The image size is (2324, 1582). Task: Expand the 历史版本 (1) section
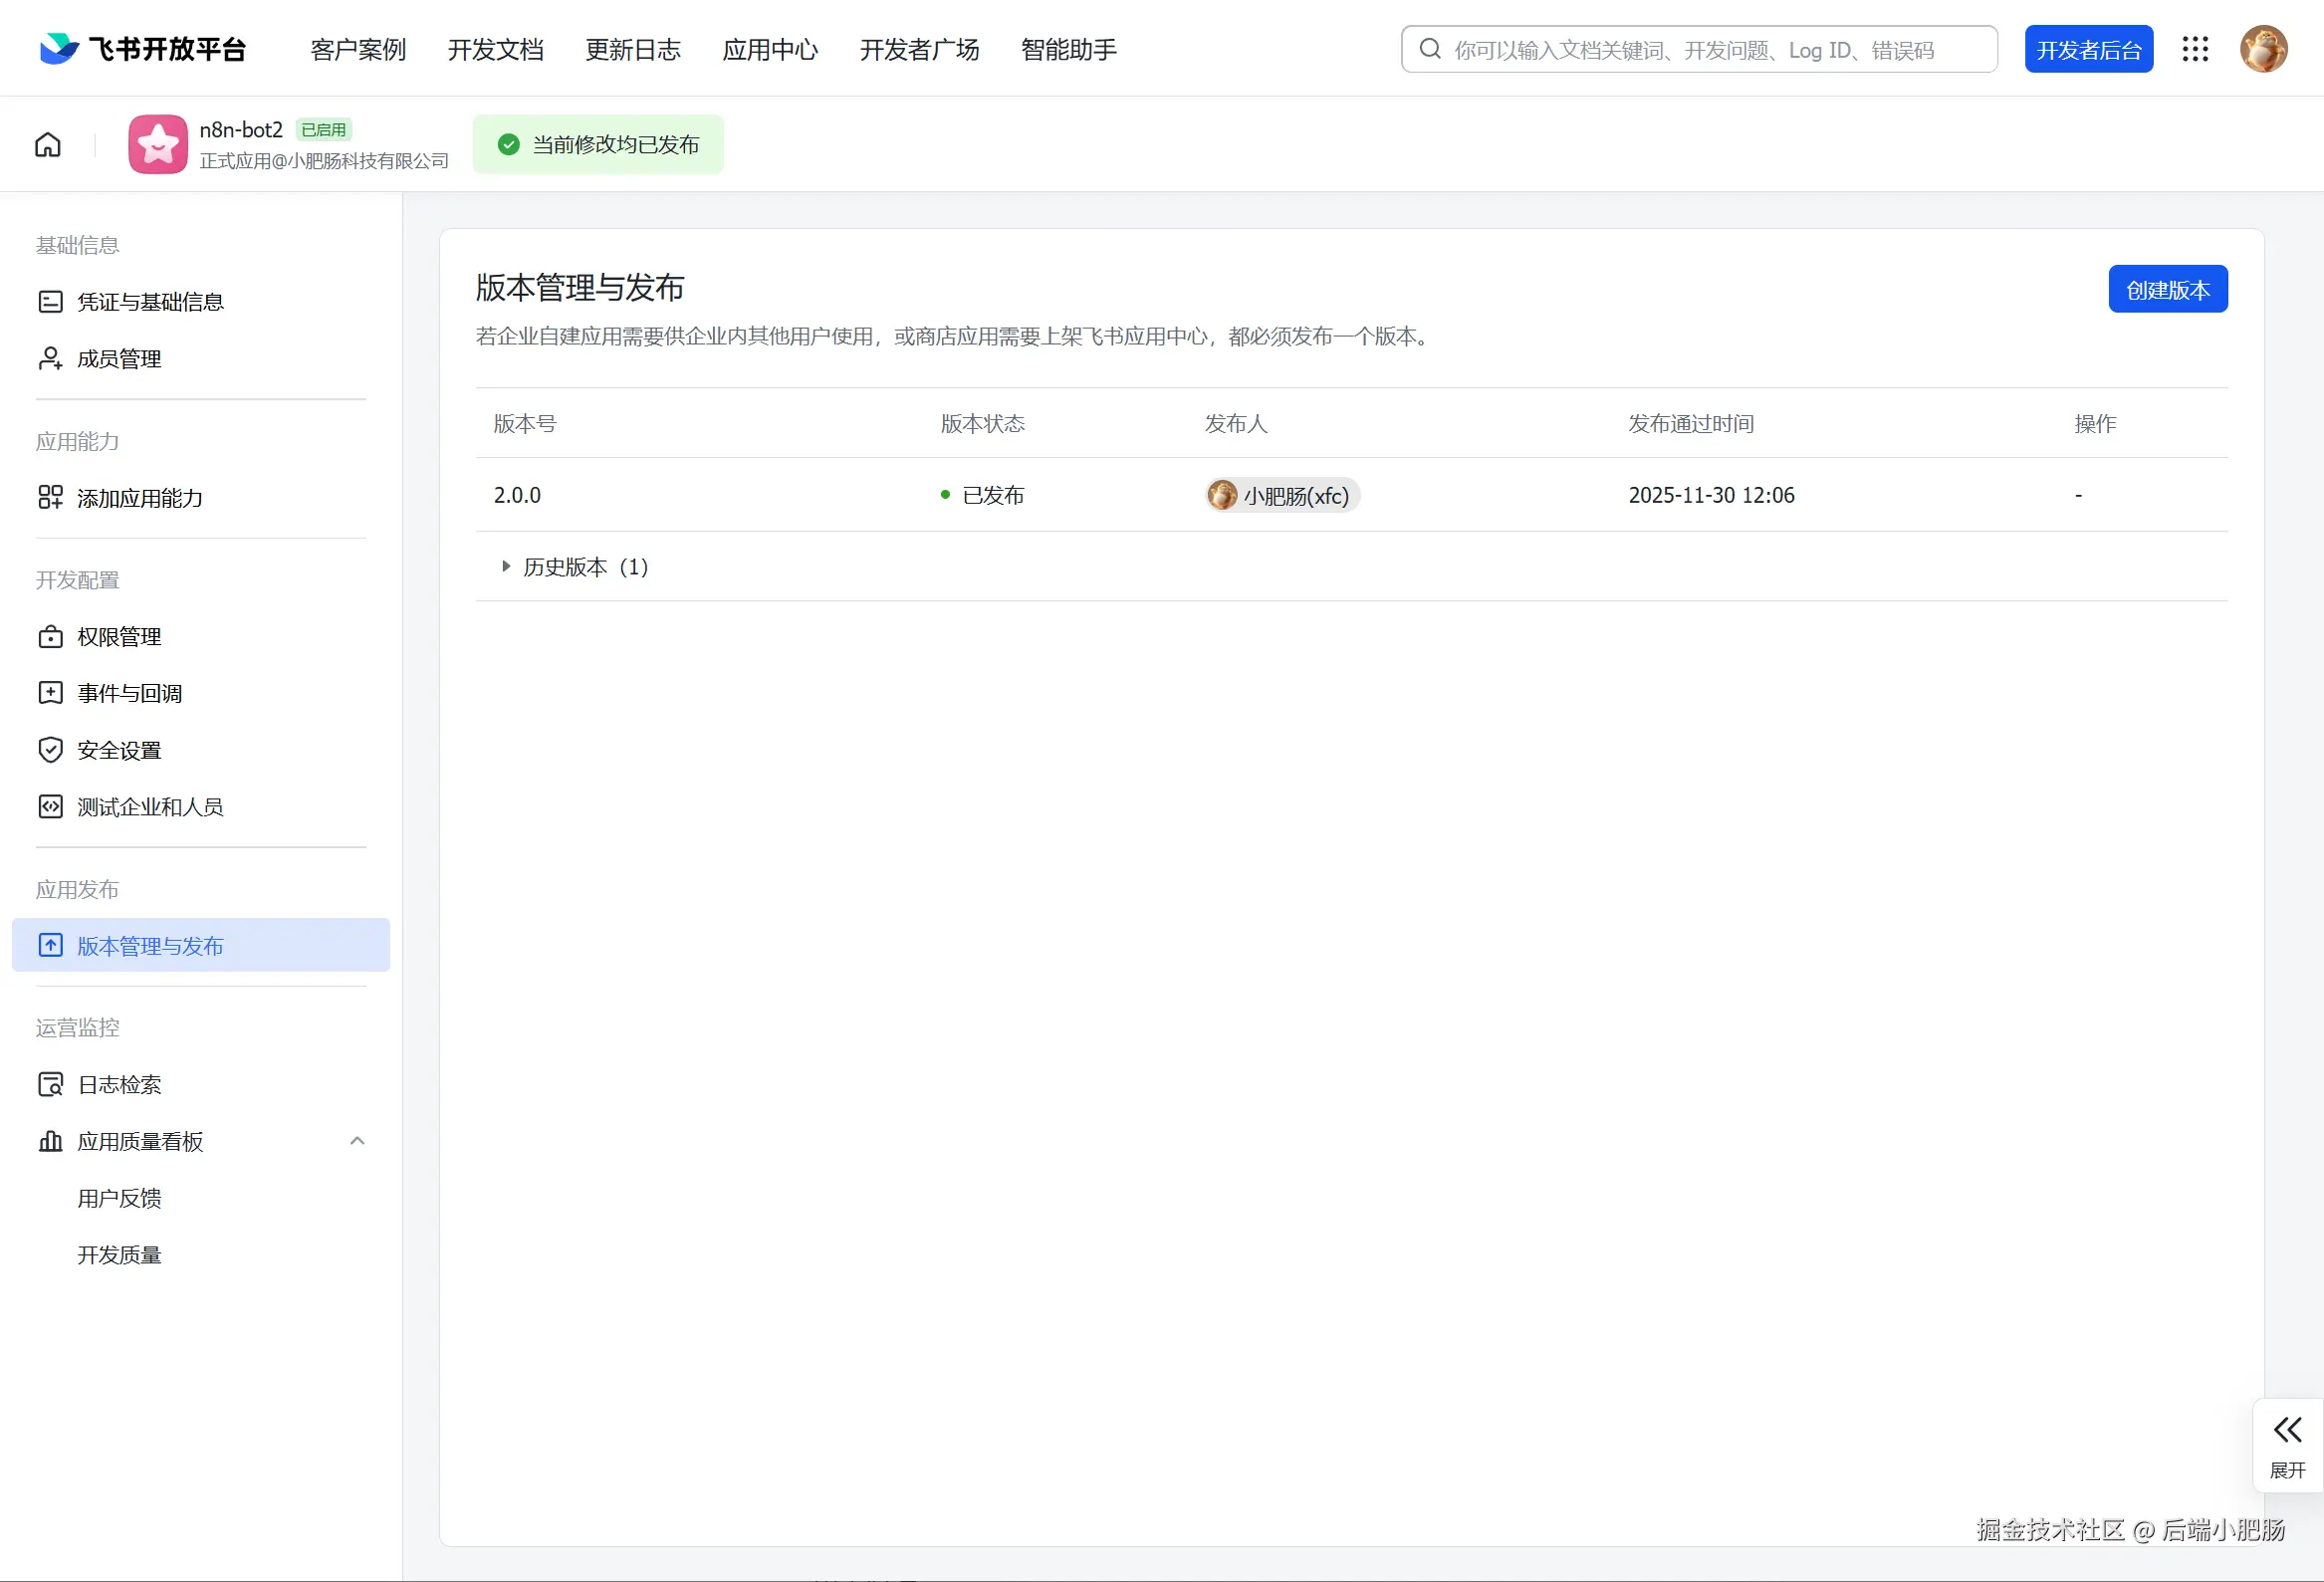[574, 567]
